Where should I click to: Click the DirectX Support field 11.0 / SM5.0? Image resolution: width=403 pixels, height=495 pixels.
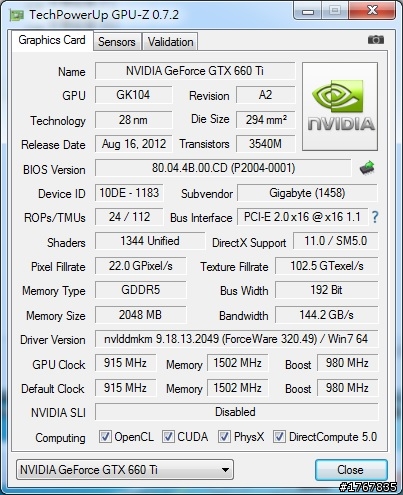pyautogui.click(x=336, y=241)
